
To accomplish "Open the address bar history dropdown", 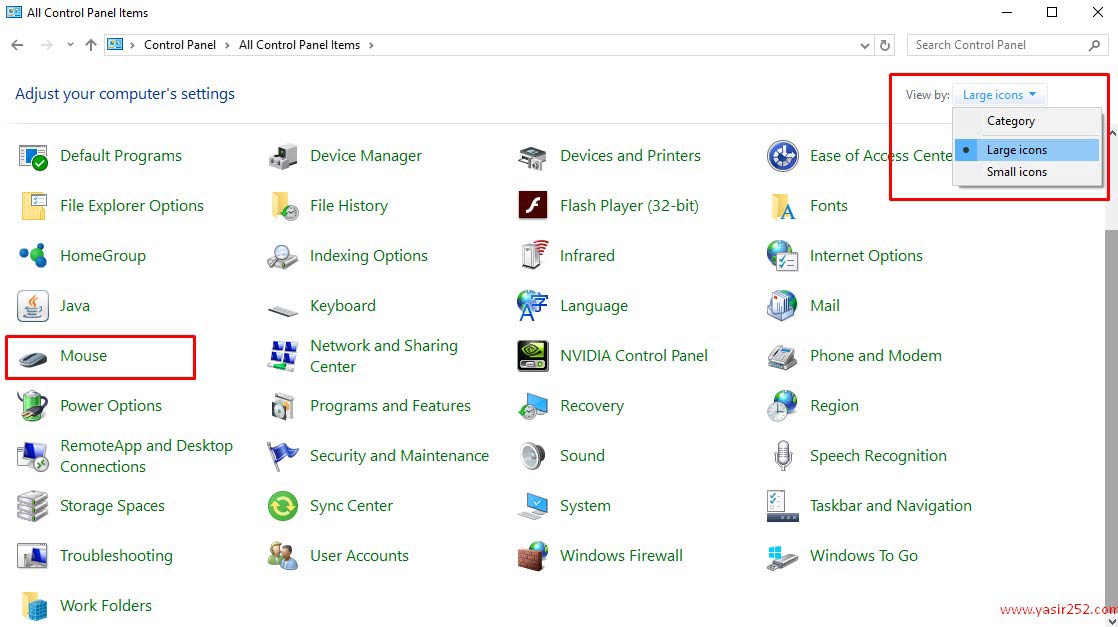I will (x=864, y=45).
